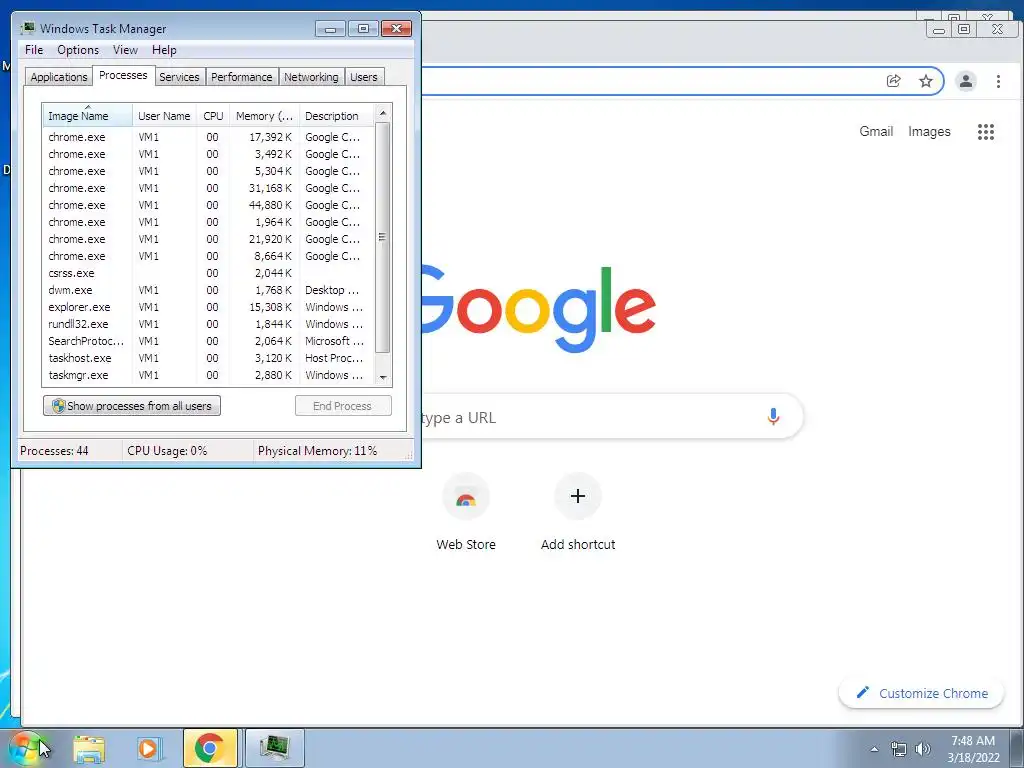Show hidden tray icons arrow
Image resolution: width=1024 pixels, height=768 pixels.
pos(874,749)
